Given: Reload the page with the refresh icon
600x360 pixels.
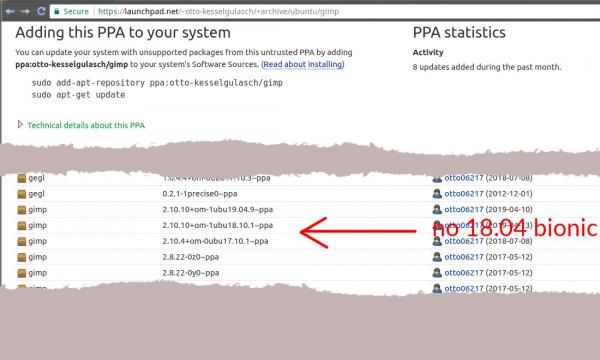Looking at the screenshot, I should tap(41, 11).
